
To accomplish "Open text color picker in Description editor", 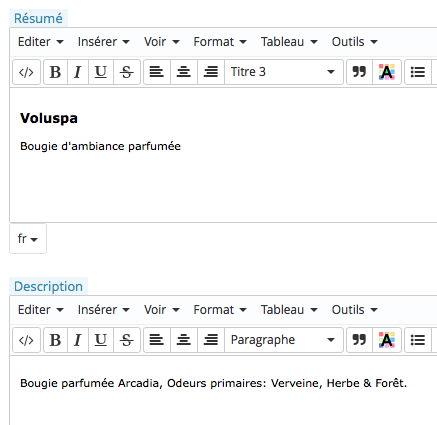I will [387, 340].
